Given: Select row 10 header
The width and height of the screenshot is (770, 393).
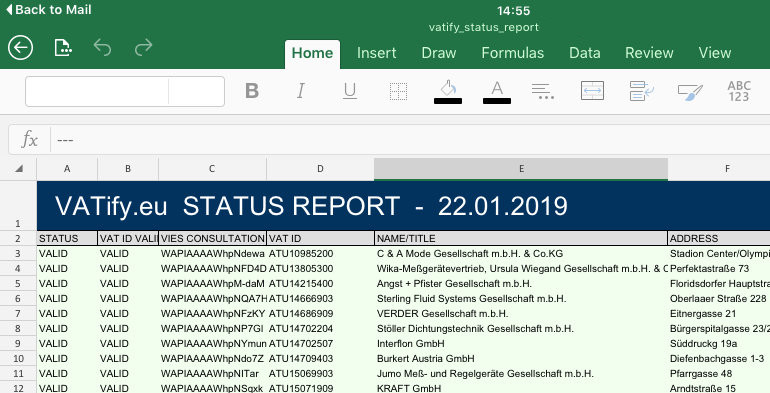Looking at the screenshot, I should point(18,359).
